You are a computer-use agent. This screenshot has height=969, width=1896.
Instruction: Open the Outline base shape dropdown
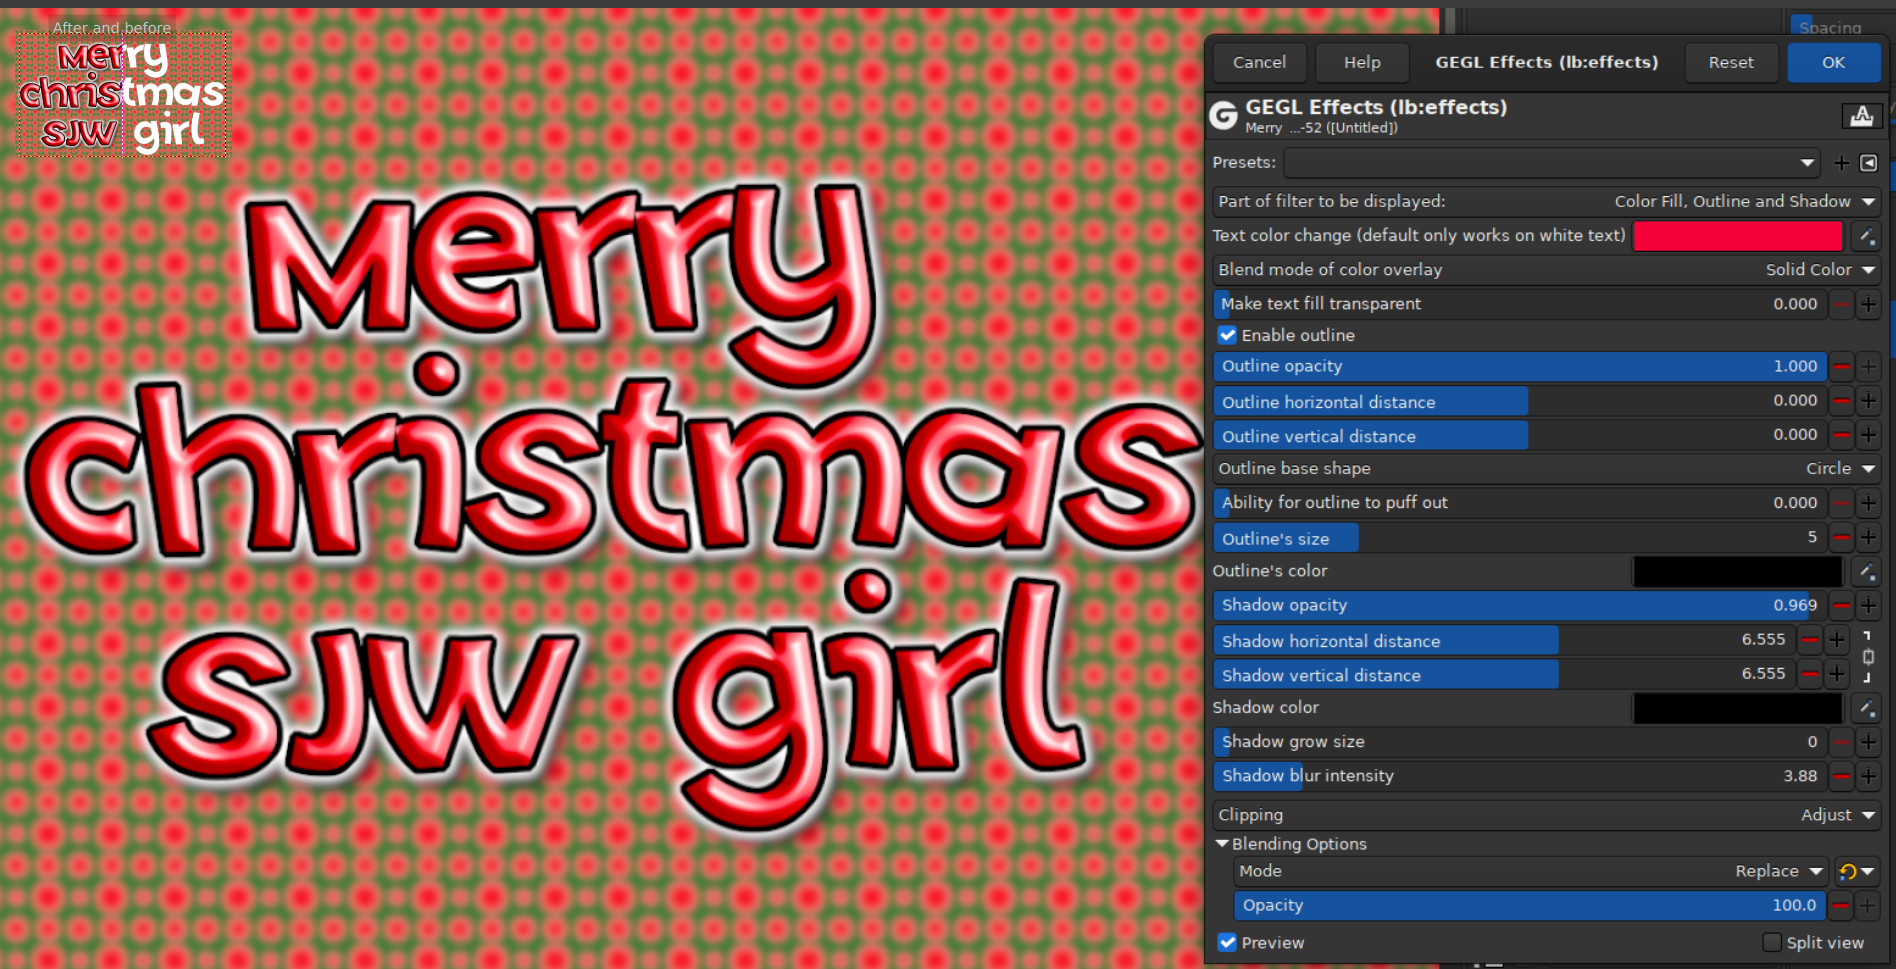(1546, 469)
